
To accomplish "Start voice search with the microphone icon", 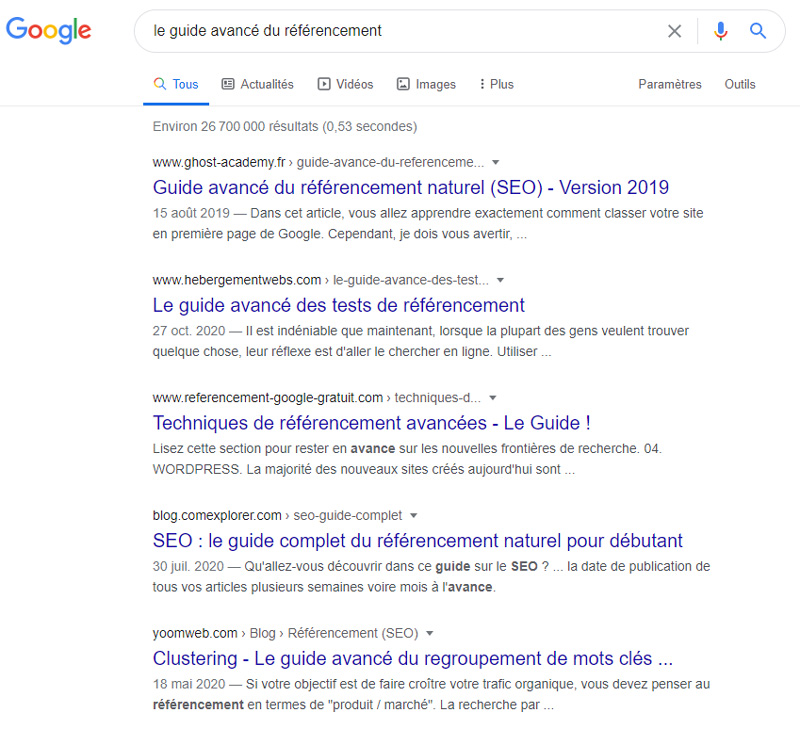I will 720,31.
